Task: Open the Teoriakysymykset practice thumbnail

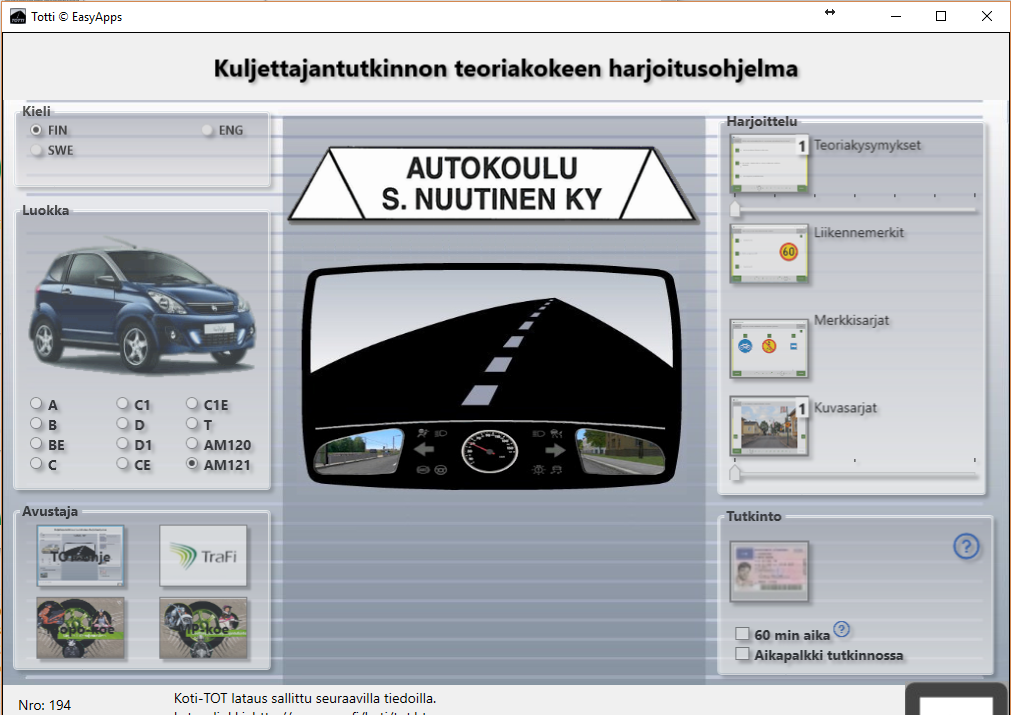Action: pos(769,164)
